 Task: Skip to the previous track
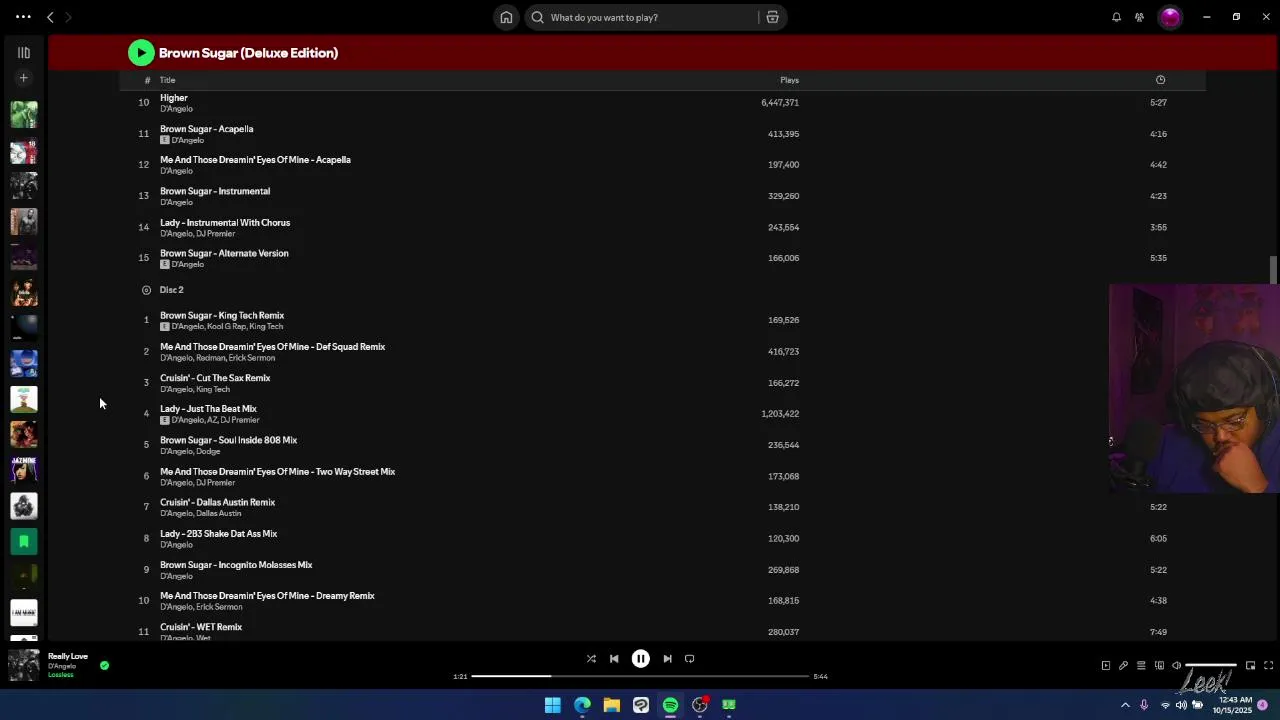coord(614,659)
